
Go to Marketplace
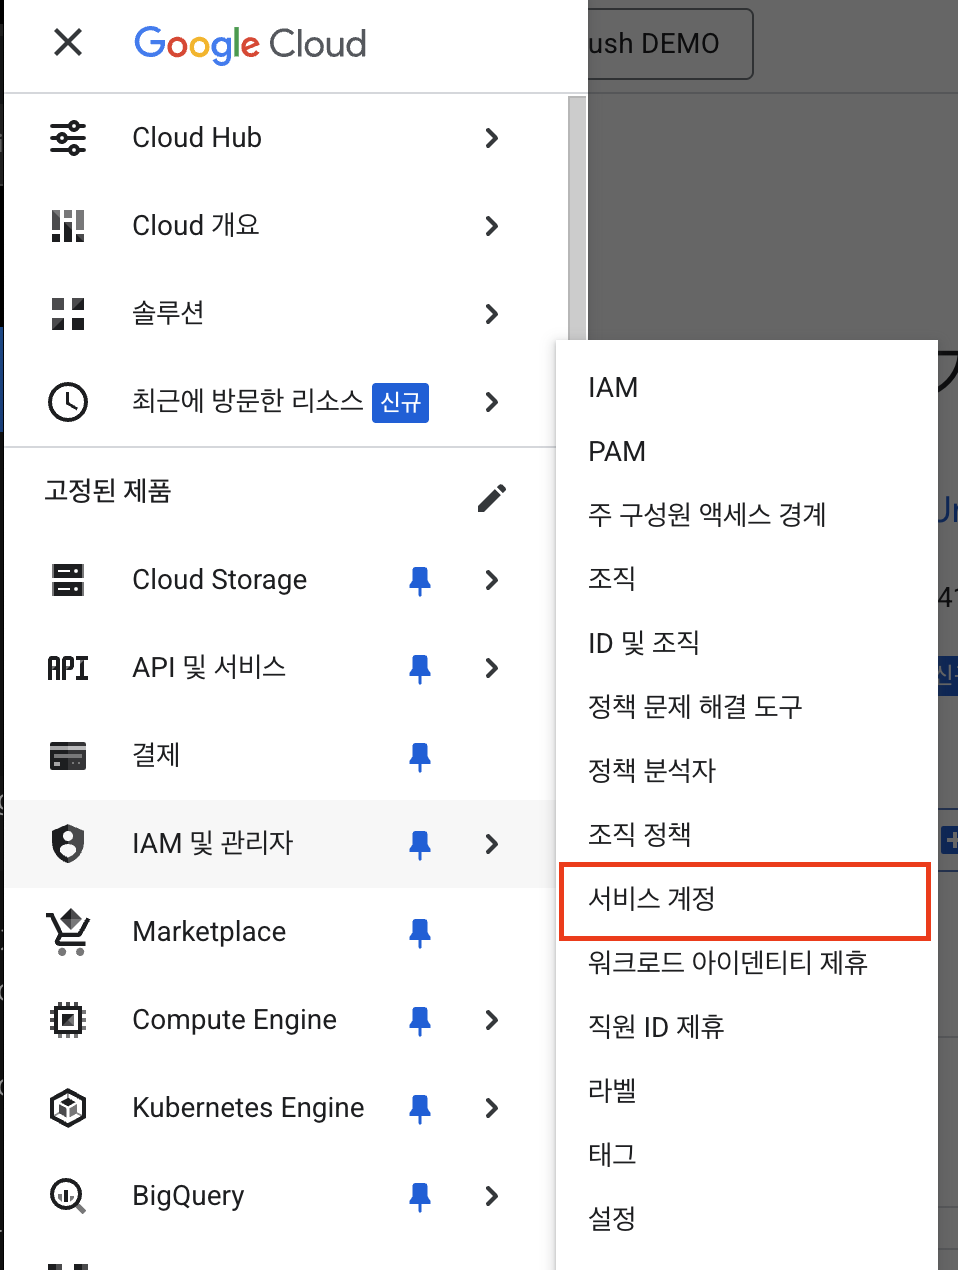[209, 932]
